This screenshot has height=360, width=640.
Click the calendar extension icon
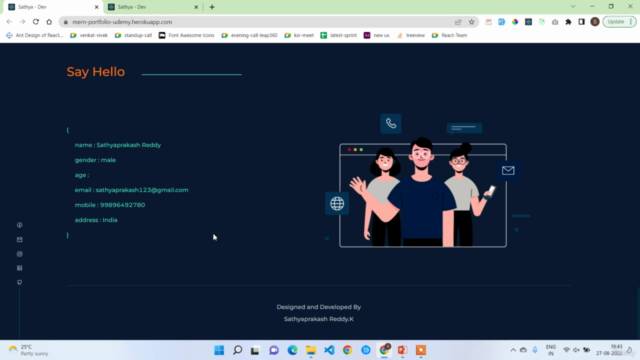click(488, 22)
